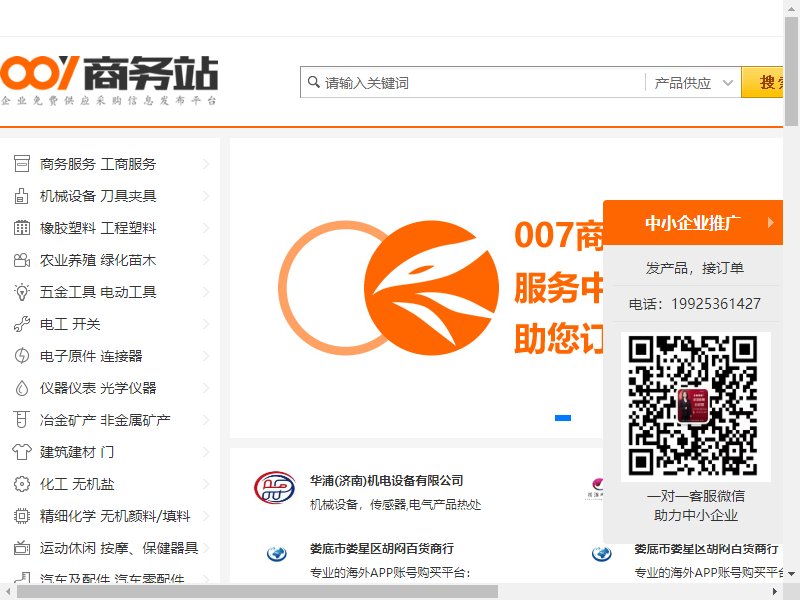The height and width of the screenshot is (600, 800).
Task: Expand the 五金工具 电动工具 row chevron
Action: pyautogui.click(x=206, y=292)
